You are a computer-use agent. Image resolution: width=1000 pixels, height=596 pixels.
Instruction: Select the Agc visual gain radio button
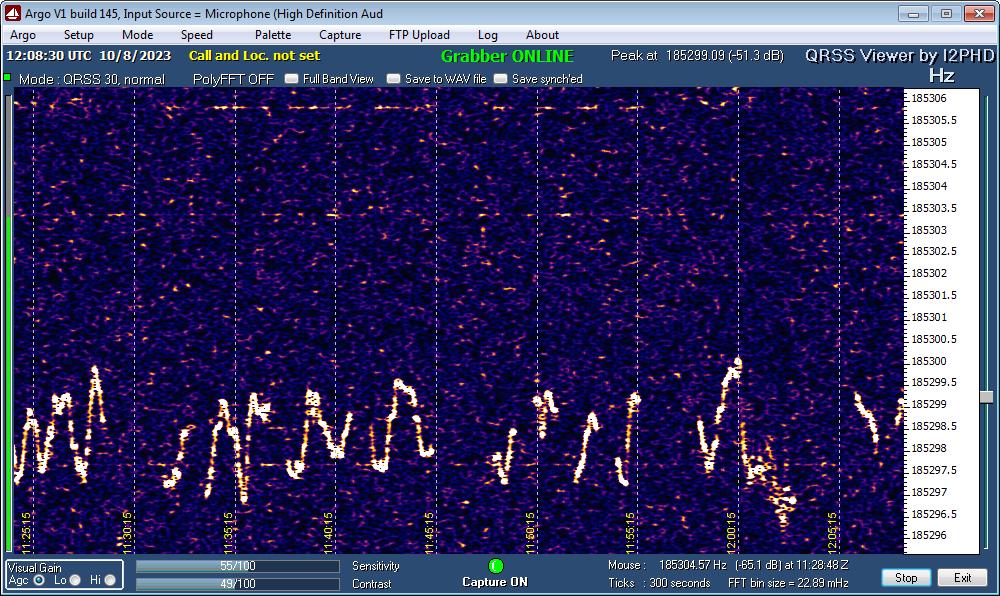(x=39, y=580)
